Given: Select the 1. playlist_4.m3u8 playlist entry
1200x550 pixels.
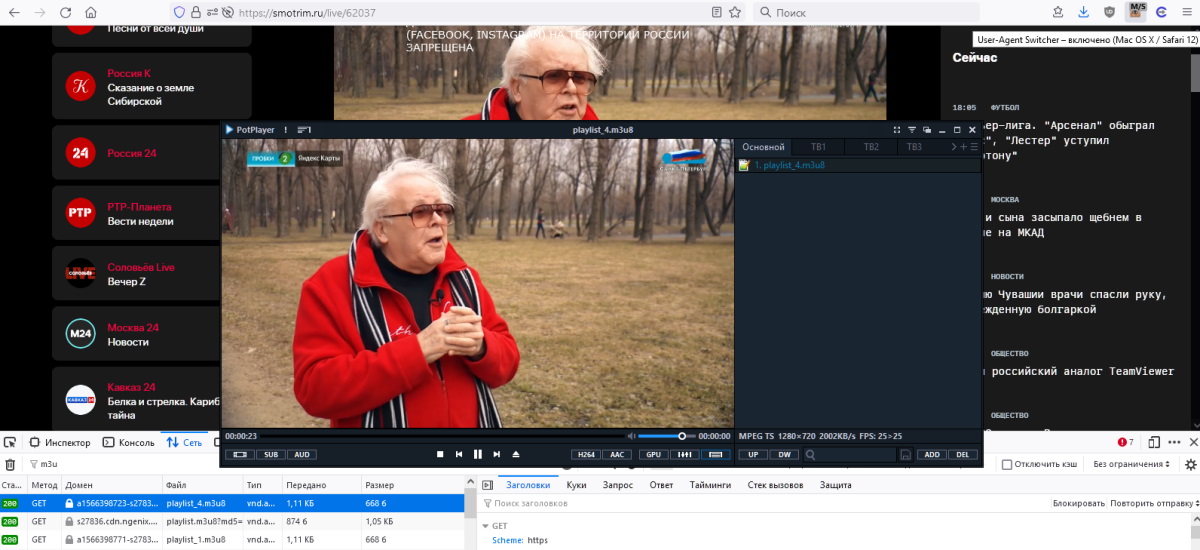Looking at the screenshot, I should click(x=858, y=165).
